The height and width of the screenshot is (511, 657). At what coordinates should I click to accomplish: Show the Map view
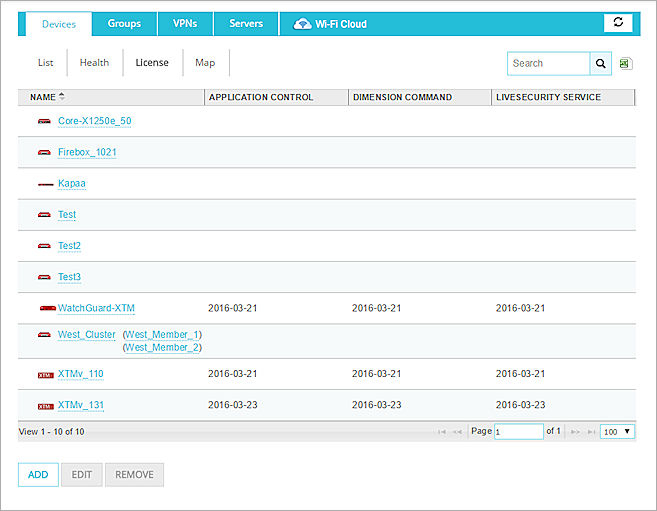point(205,63)
